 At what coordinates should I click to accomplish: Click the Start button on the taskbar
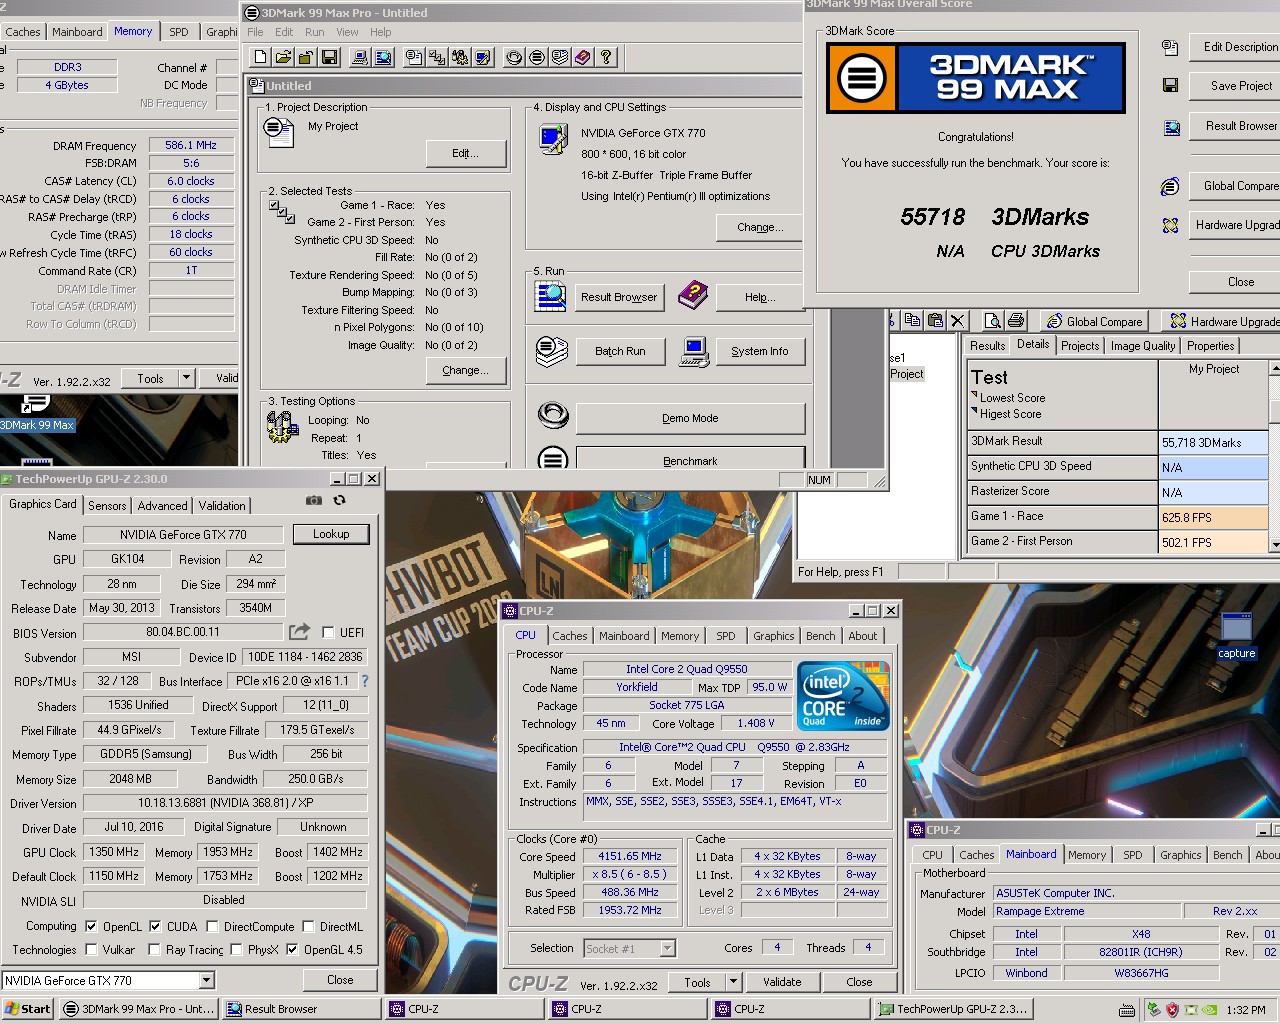coord(27,1009)
